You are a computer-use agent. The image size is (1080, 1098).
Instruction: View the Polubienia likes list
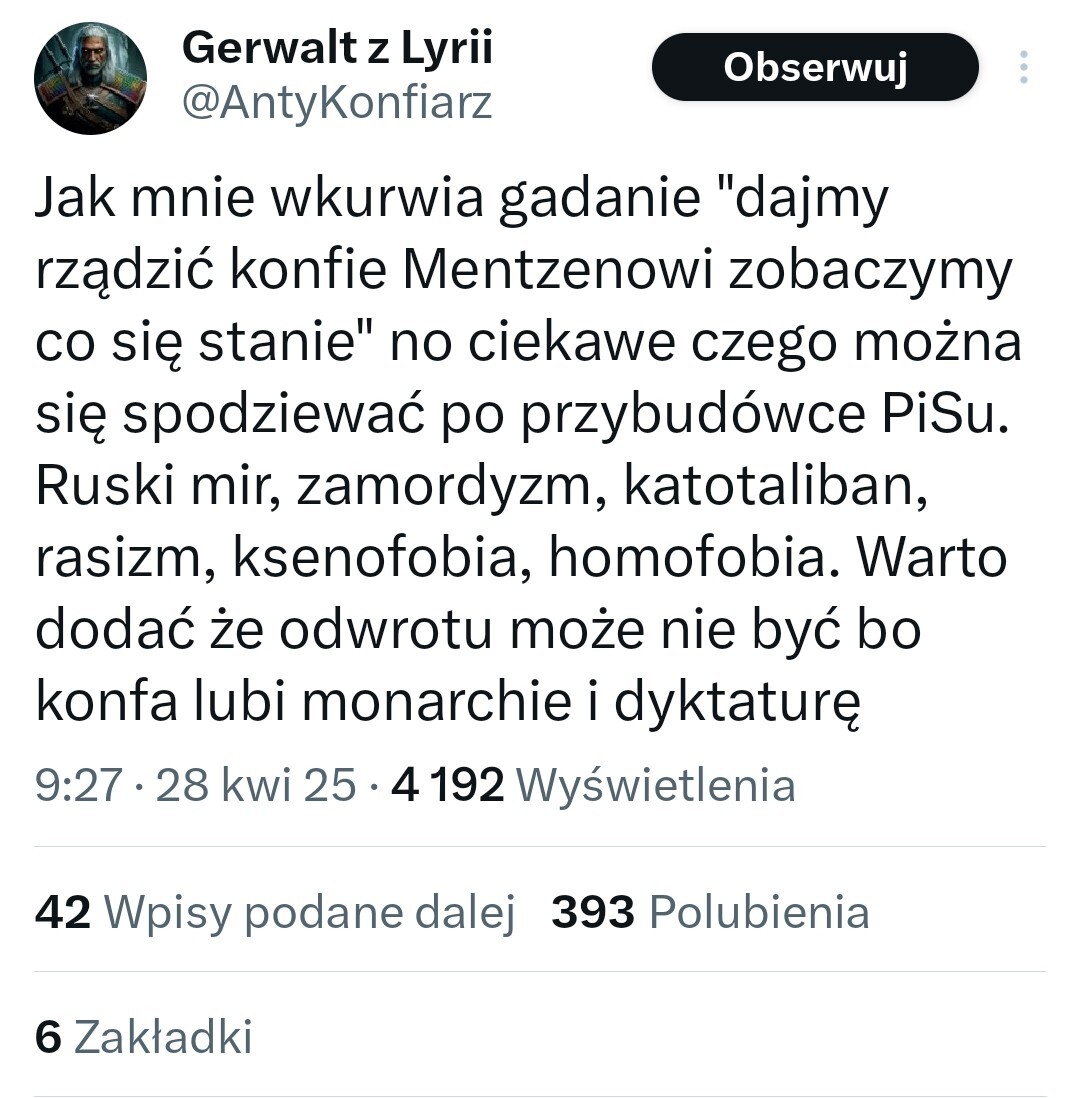759,911
